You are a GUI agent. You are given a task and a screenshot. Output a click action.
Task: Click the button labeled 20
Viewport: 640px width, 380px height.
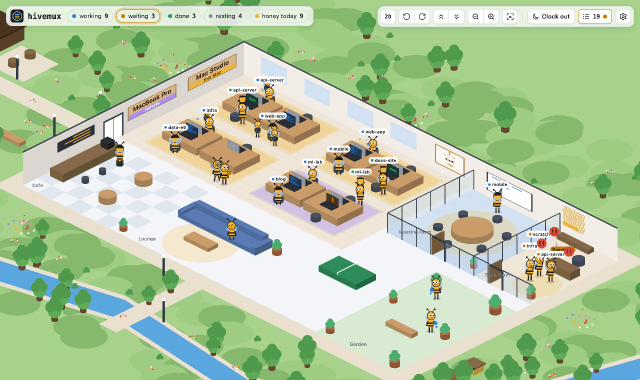(388, 17)
